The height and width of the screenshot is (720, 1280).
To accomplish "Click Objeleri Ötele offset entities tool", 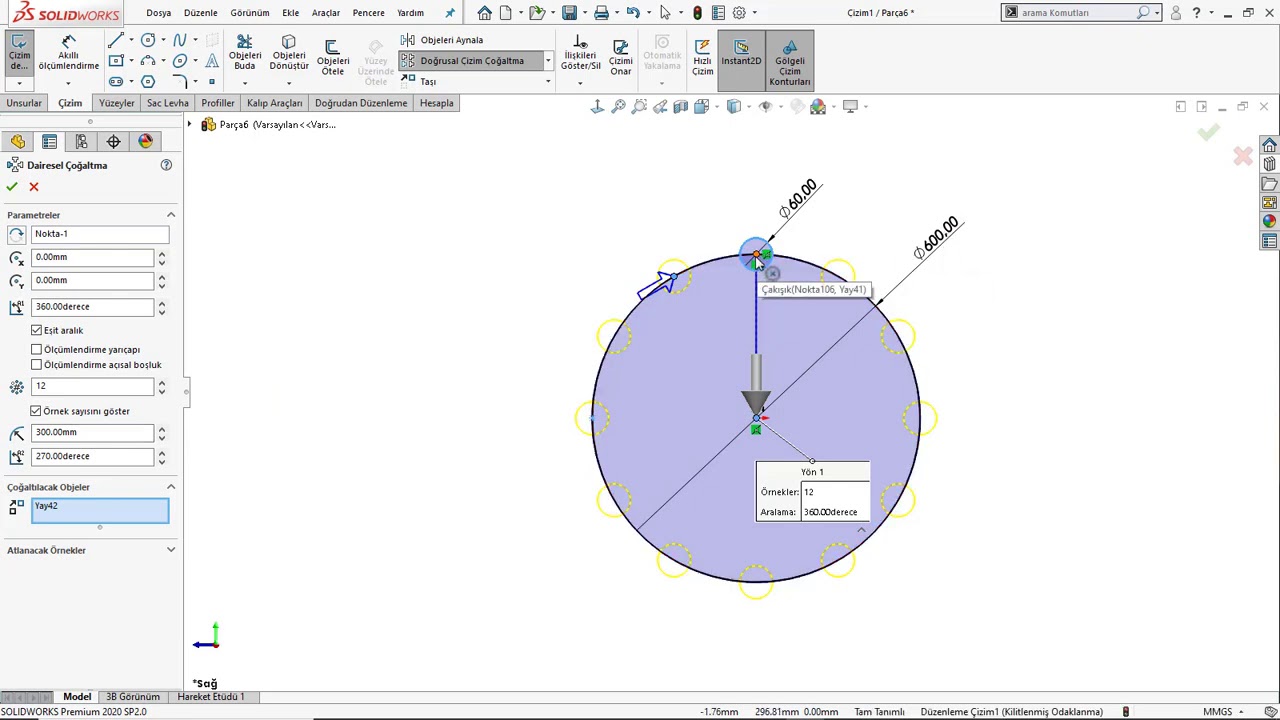I will click(x=333, y=58).
